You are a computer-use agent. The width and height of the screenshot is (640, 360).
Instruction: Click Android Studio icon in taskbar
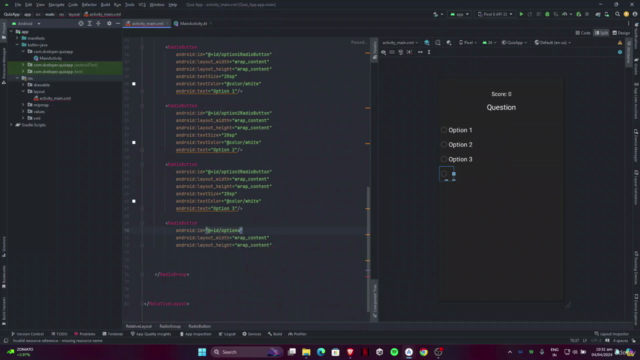pyautogui.click(x=409, y=352)
